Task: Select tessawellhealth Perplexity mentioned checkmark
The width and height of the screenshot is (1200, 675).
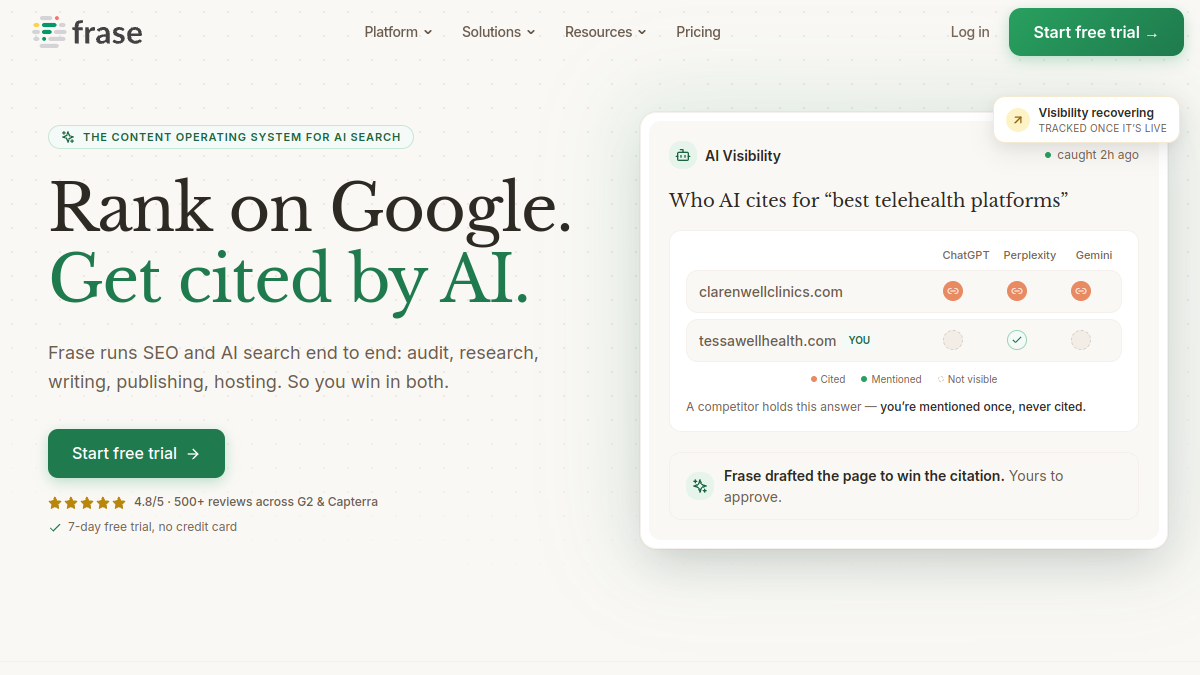Action: [x=1017, y=340]
